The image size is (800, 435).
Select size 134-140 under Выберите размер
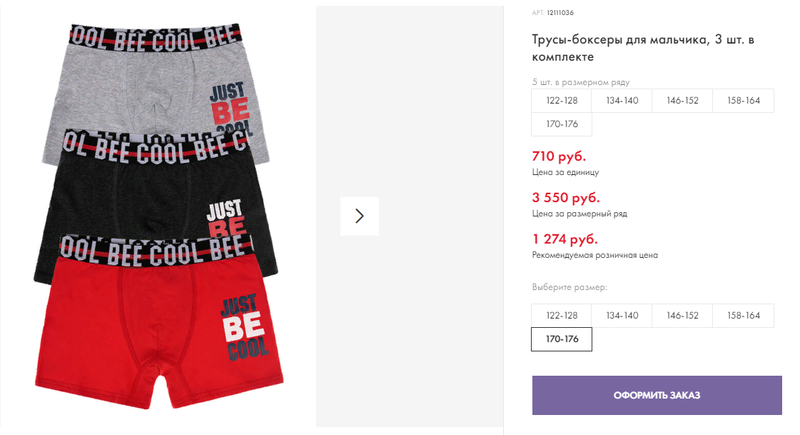622,316
